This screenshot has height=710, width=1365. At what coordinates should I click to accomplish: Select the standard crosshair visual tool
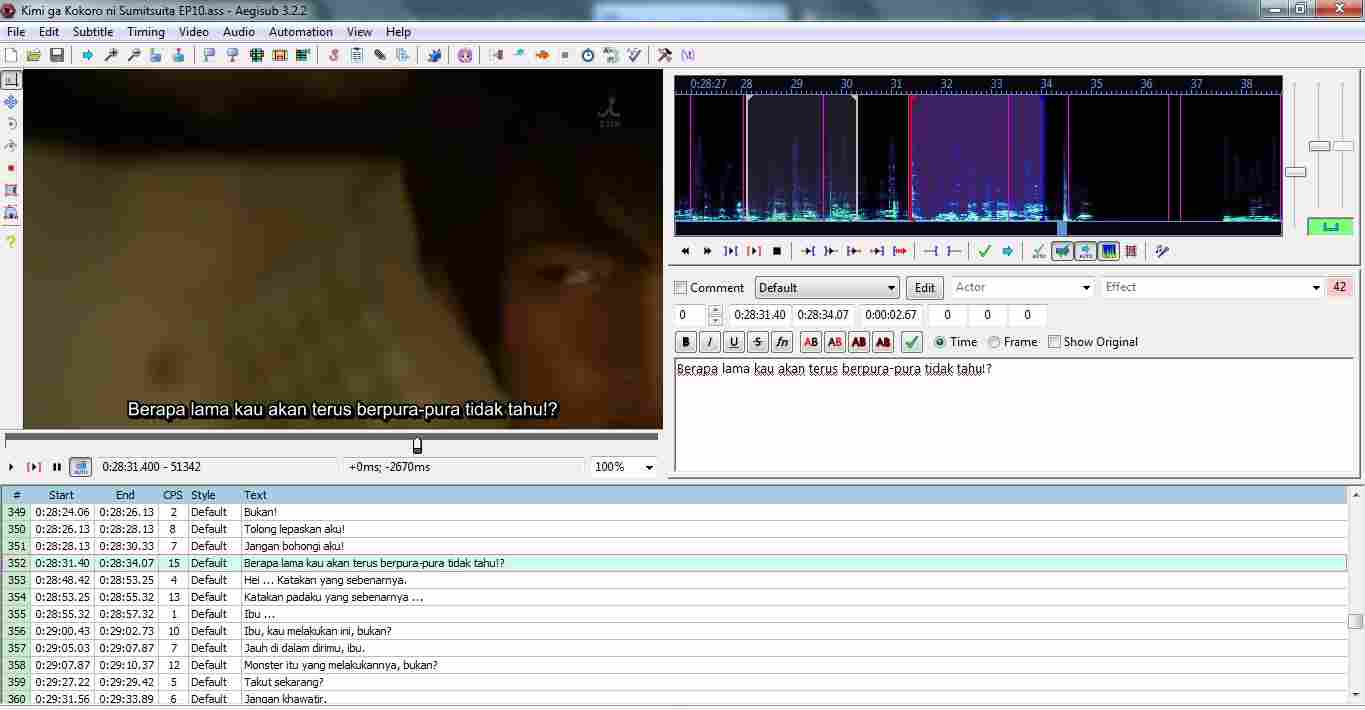pyautogui.click(x=11, y=79)
